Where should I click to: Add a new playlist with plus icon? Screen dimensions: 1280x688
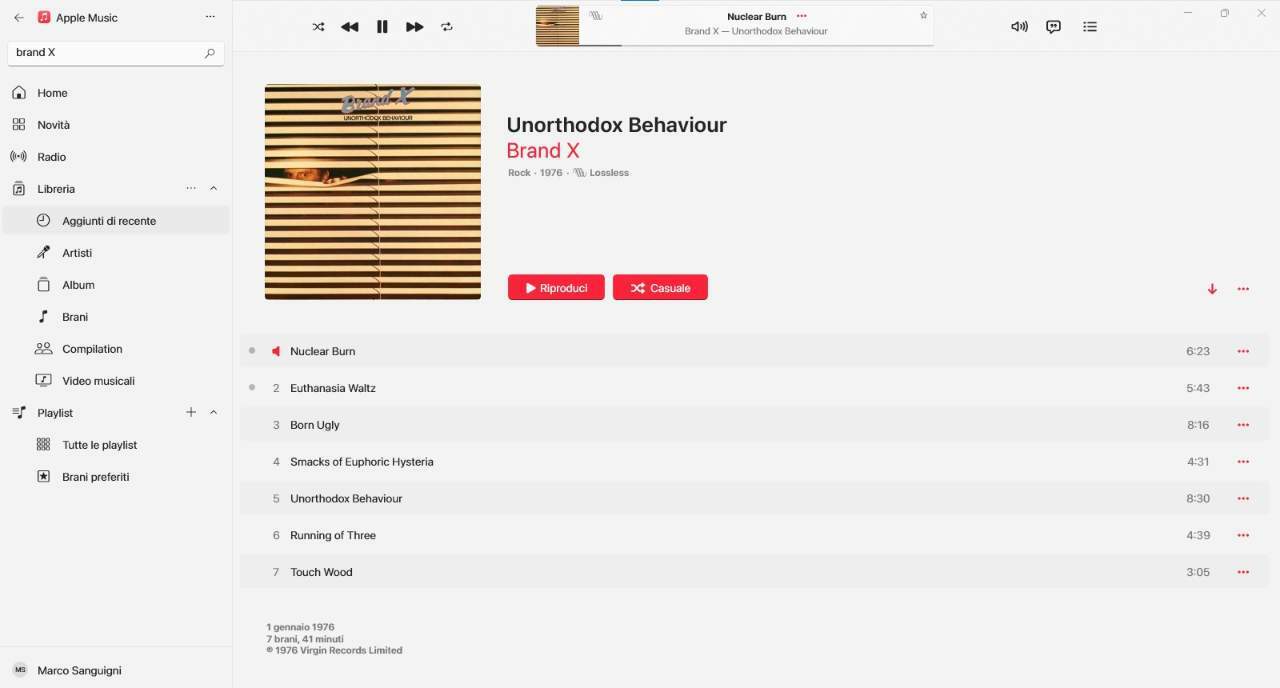click(x=191, y=412)
